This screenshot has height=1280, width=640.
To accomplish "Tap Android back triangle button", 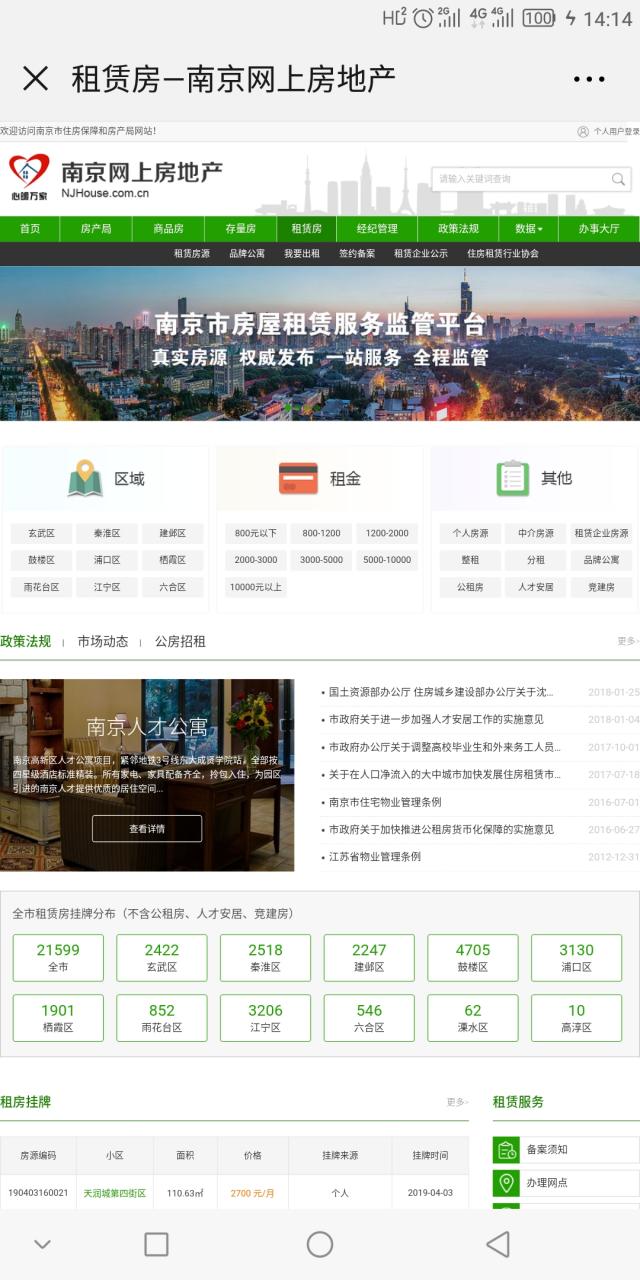I will pos(497,1244).
